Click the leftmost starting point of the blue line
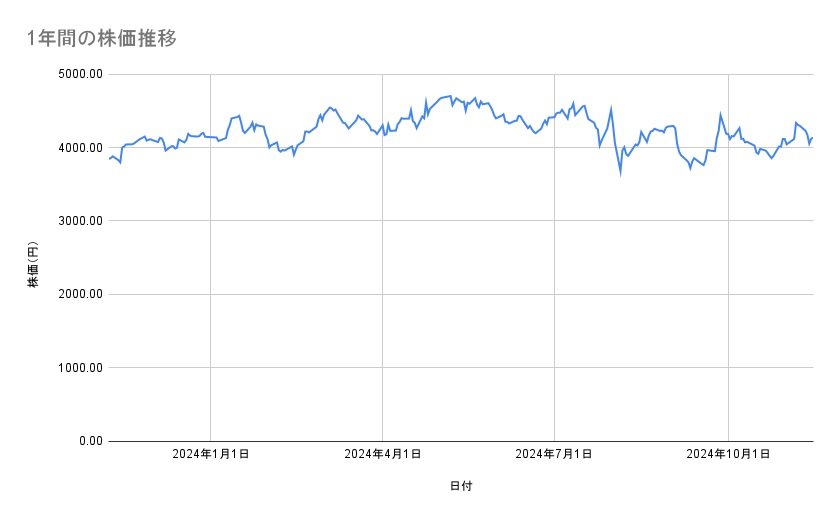Screen dimensions: 839x519 pyautogui.click(x=109, y=159)
